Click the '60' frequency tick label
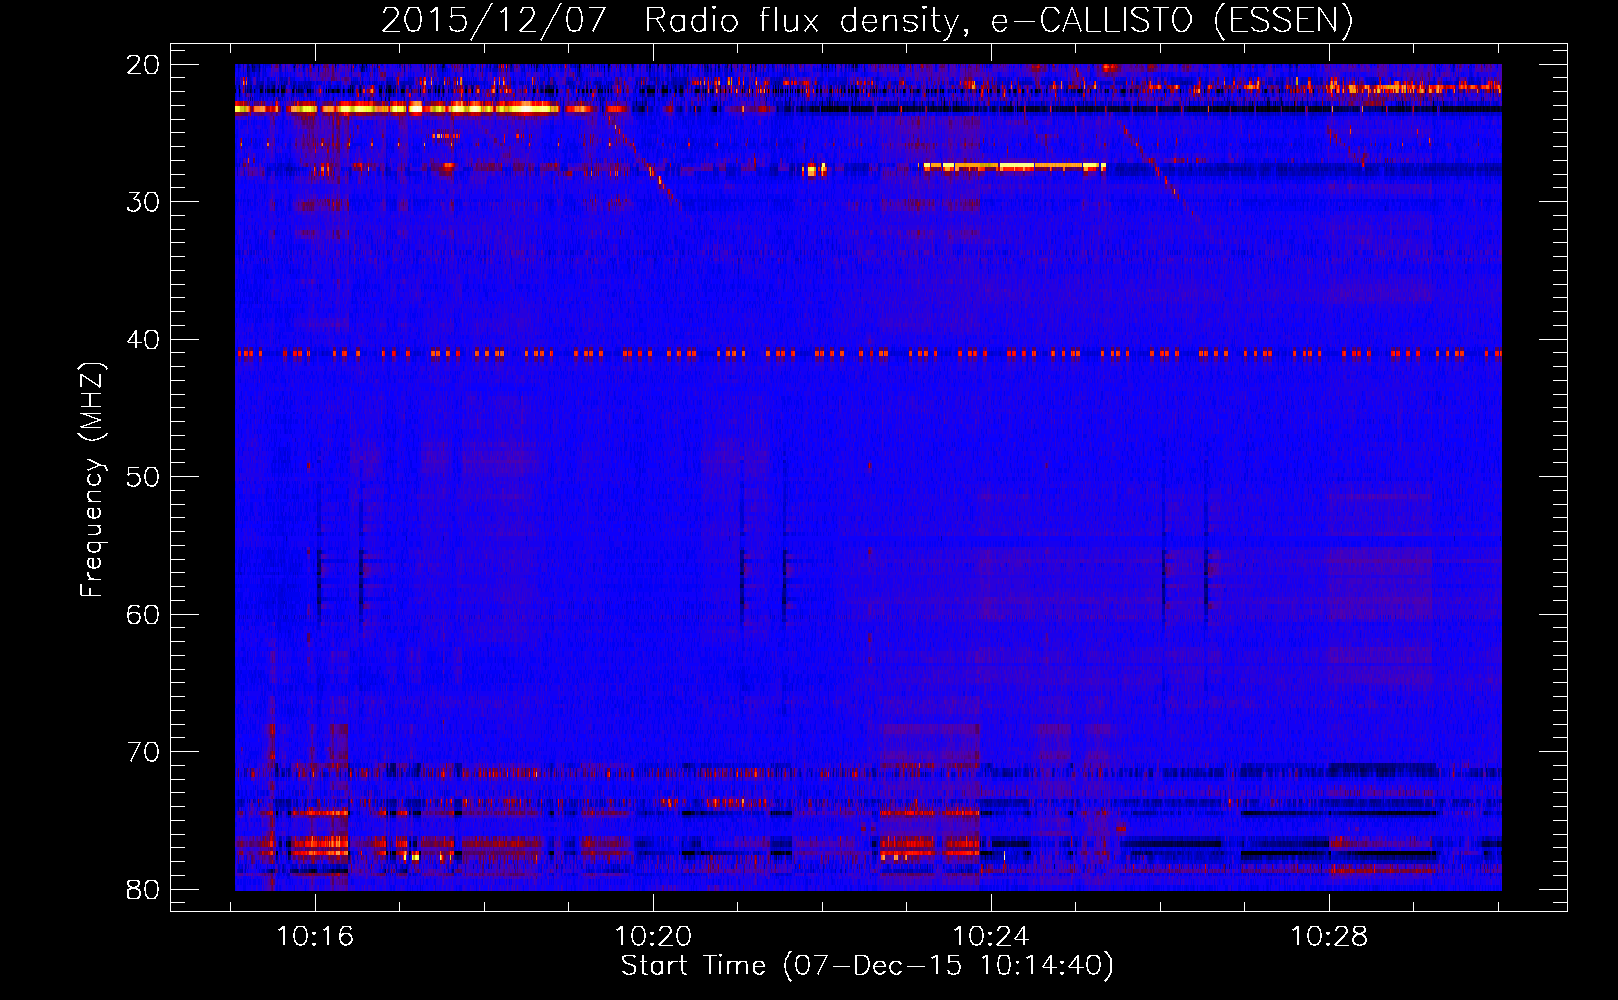1618x1000 pixels. [144, 614]
